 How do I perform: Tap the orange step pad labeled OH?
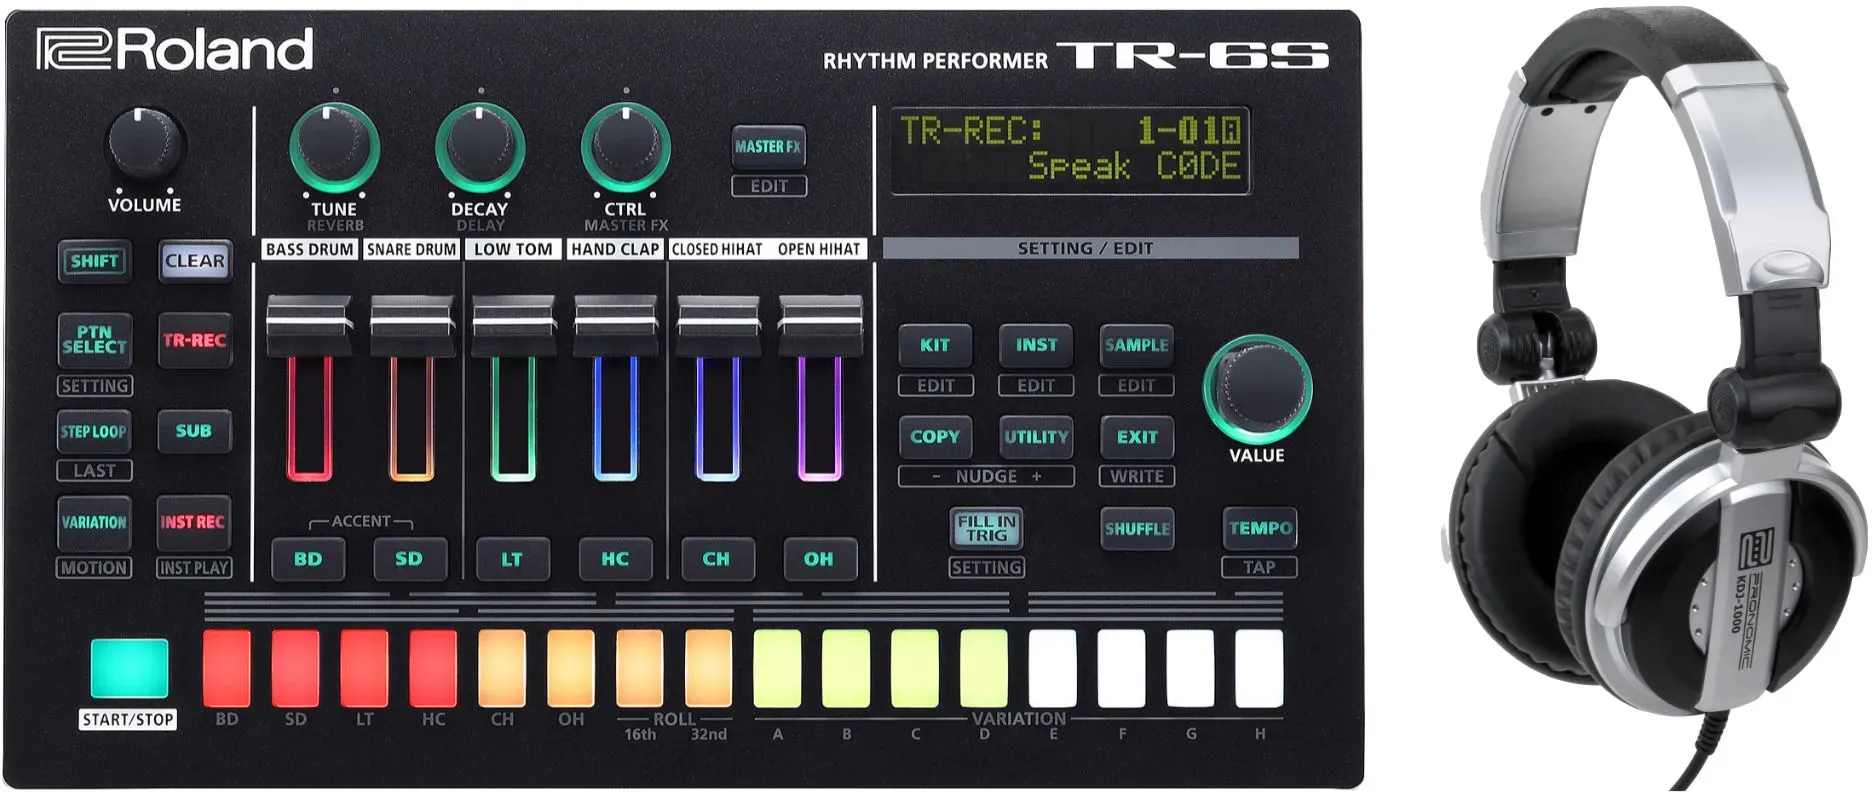(571, 669)
